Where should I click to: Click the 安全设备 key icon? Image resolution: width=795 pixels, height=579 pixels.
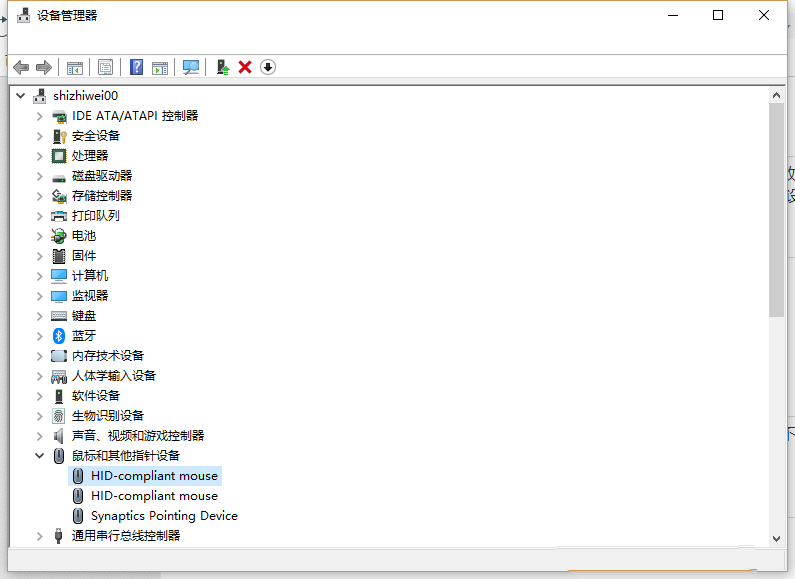[59, 136]
